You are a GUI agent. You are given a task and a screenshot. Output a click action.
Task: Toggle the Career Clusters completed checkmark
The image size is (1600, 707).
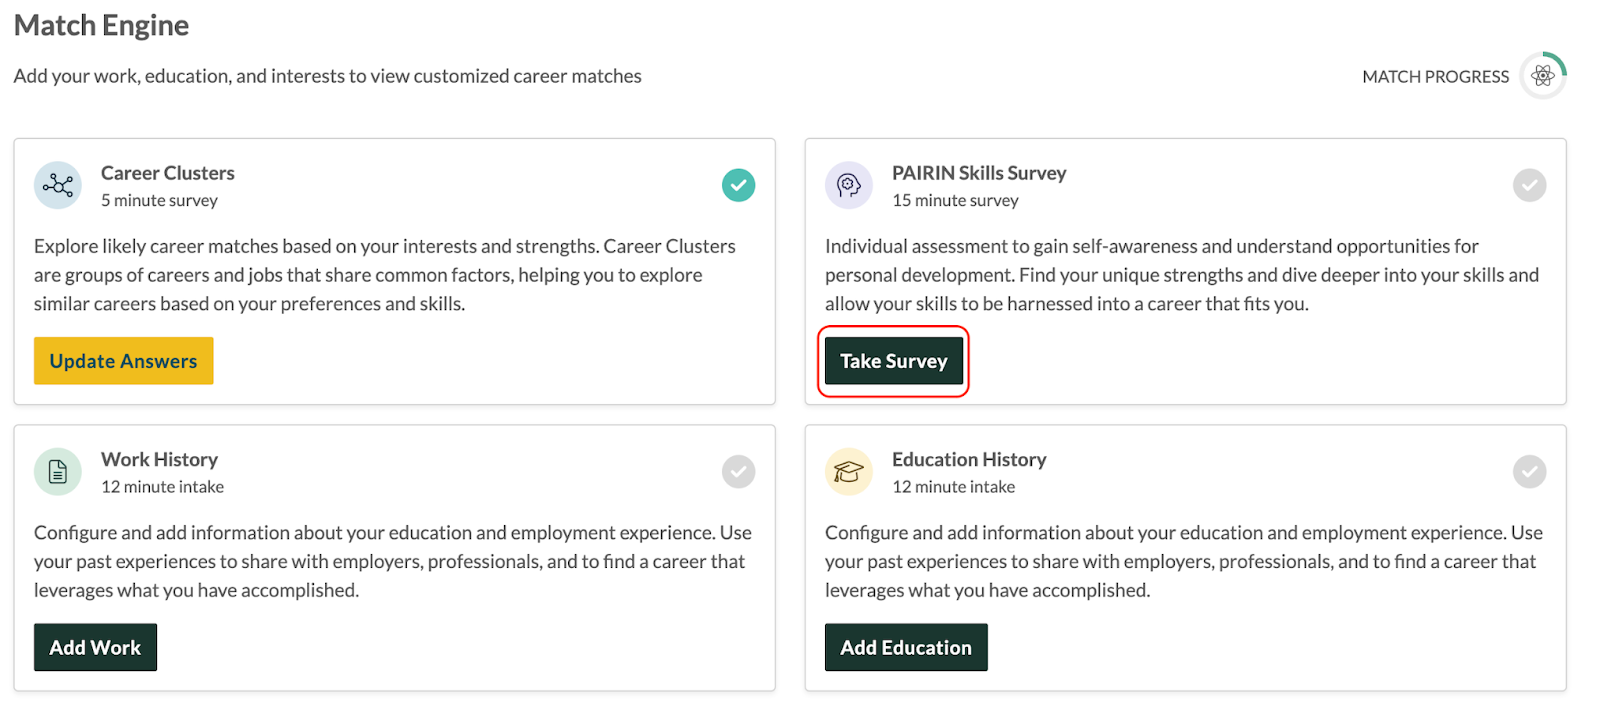tap(738, 185)
